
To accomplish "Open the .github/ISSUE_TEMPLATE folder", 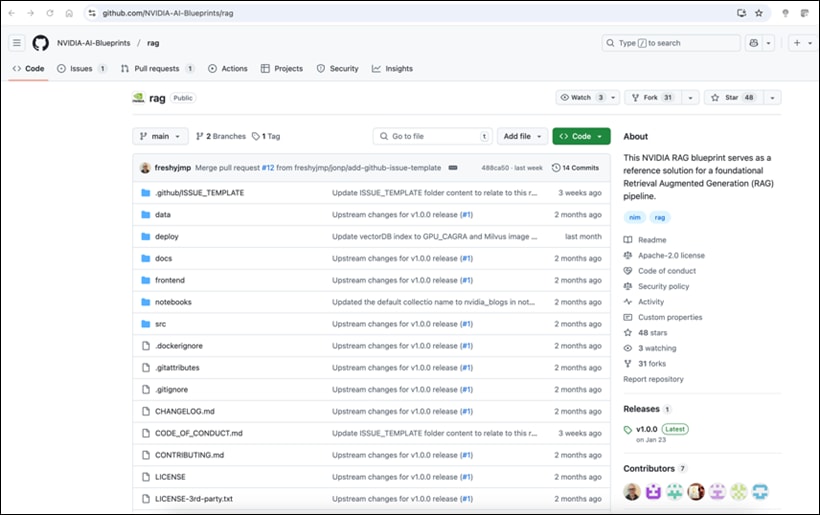I will click(199, 193).
